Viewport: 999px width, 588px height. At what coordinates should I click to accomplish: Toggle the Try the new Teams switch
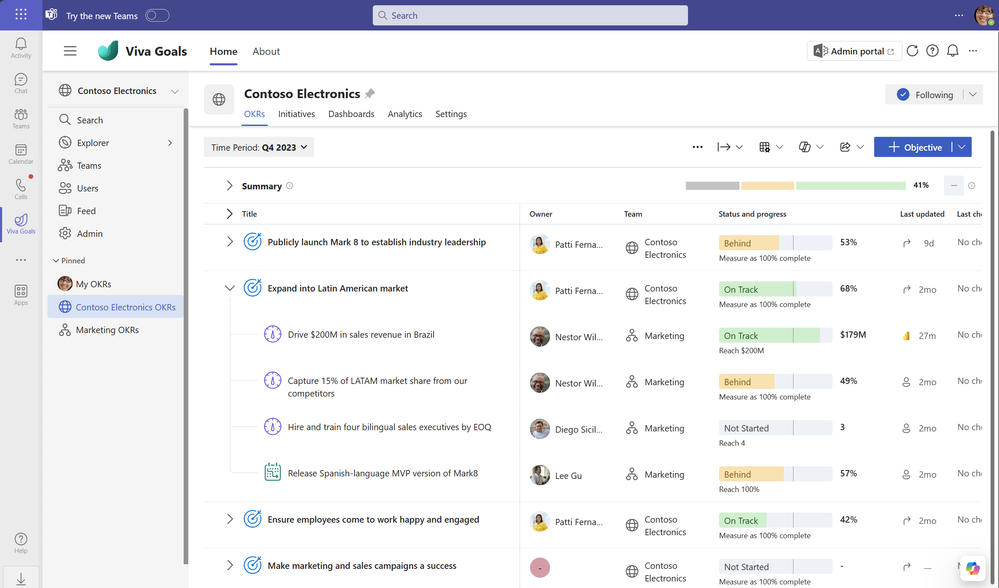(157, 15)
